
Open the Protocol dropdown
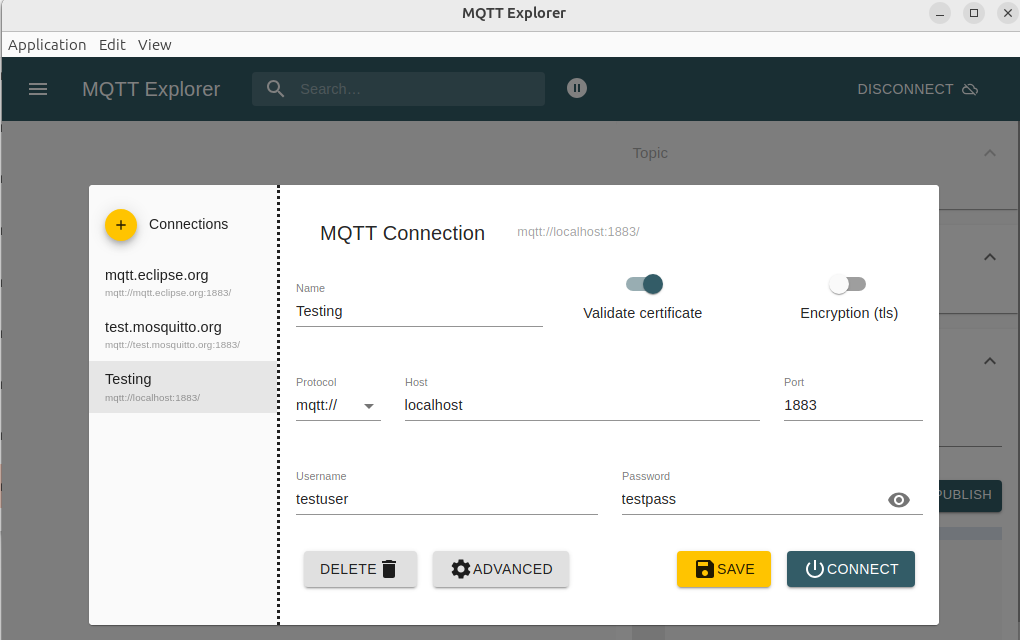(338, 406)
